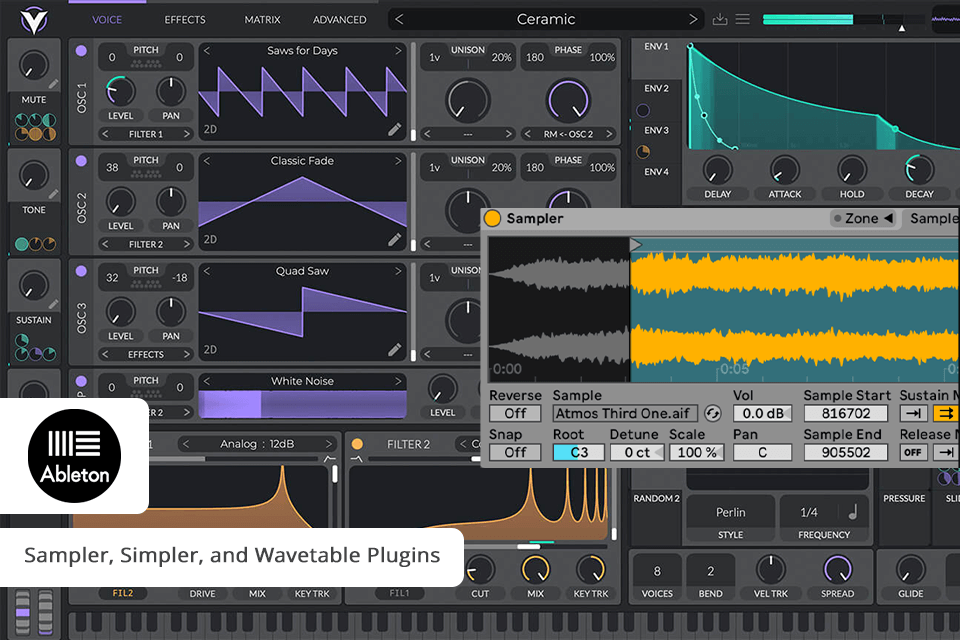960x640 pixels.
Task: Select the ENV 4 tab
Action: (656, 172)
